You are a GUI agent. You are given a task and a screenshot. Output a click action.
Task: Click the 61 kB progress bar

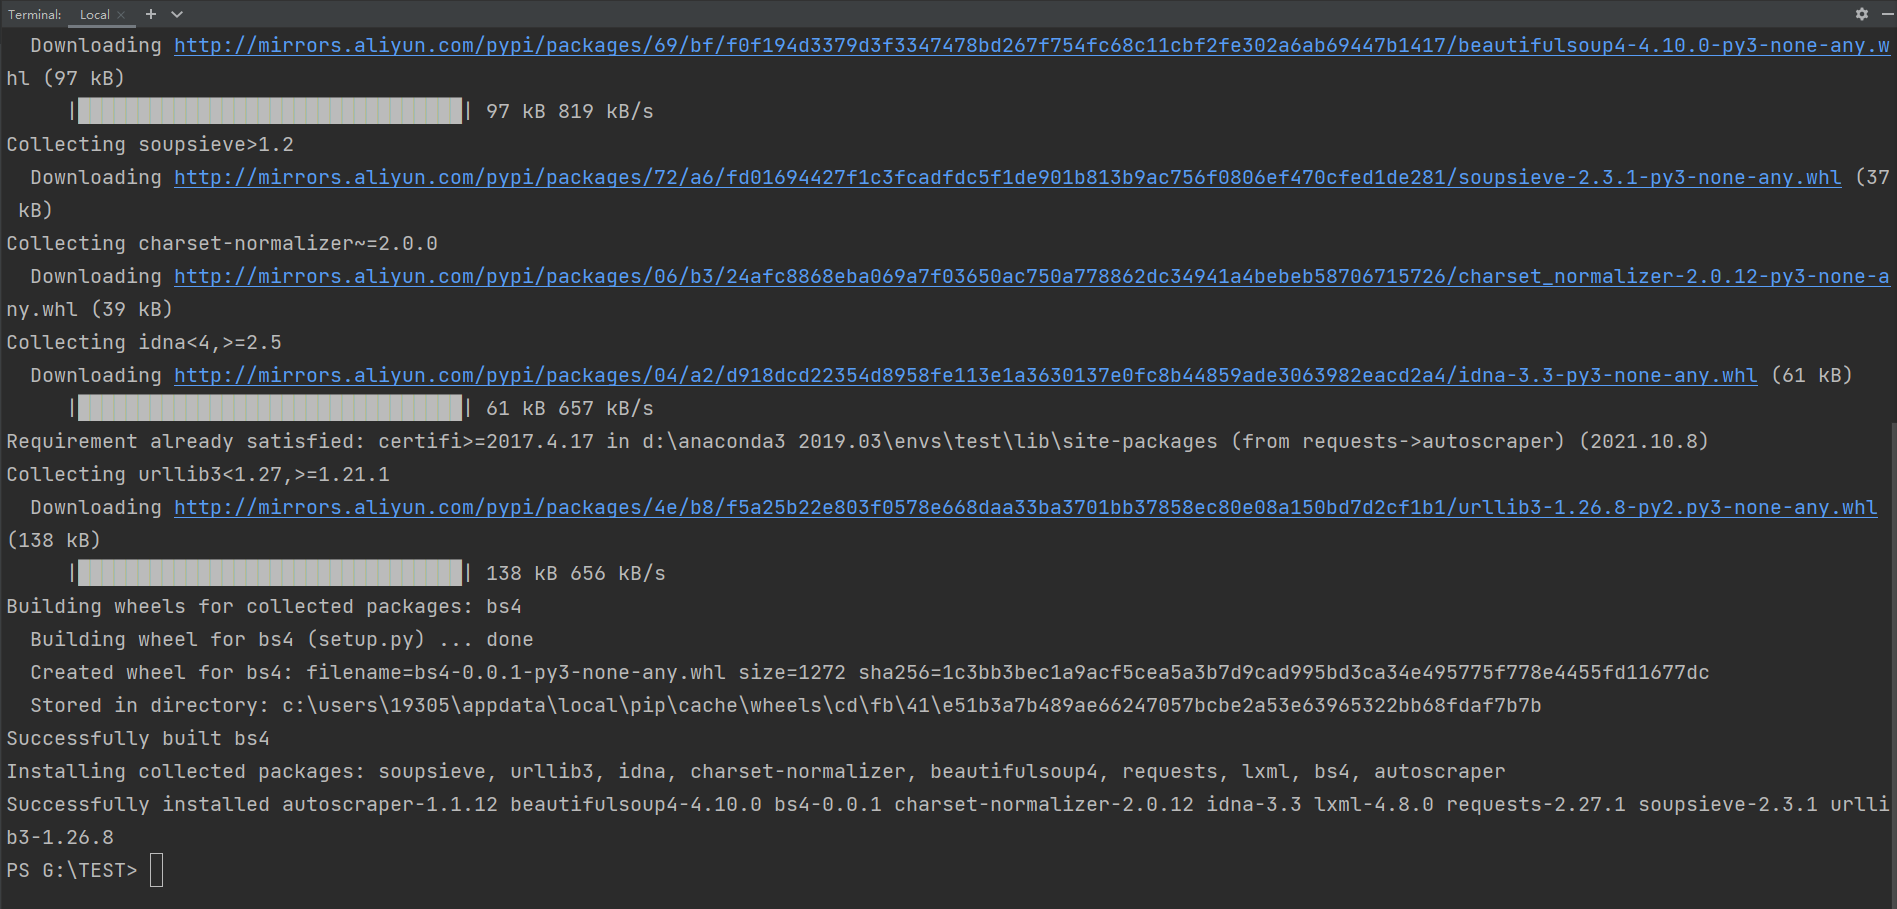click(268, 408)
